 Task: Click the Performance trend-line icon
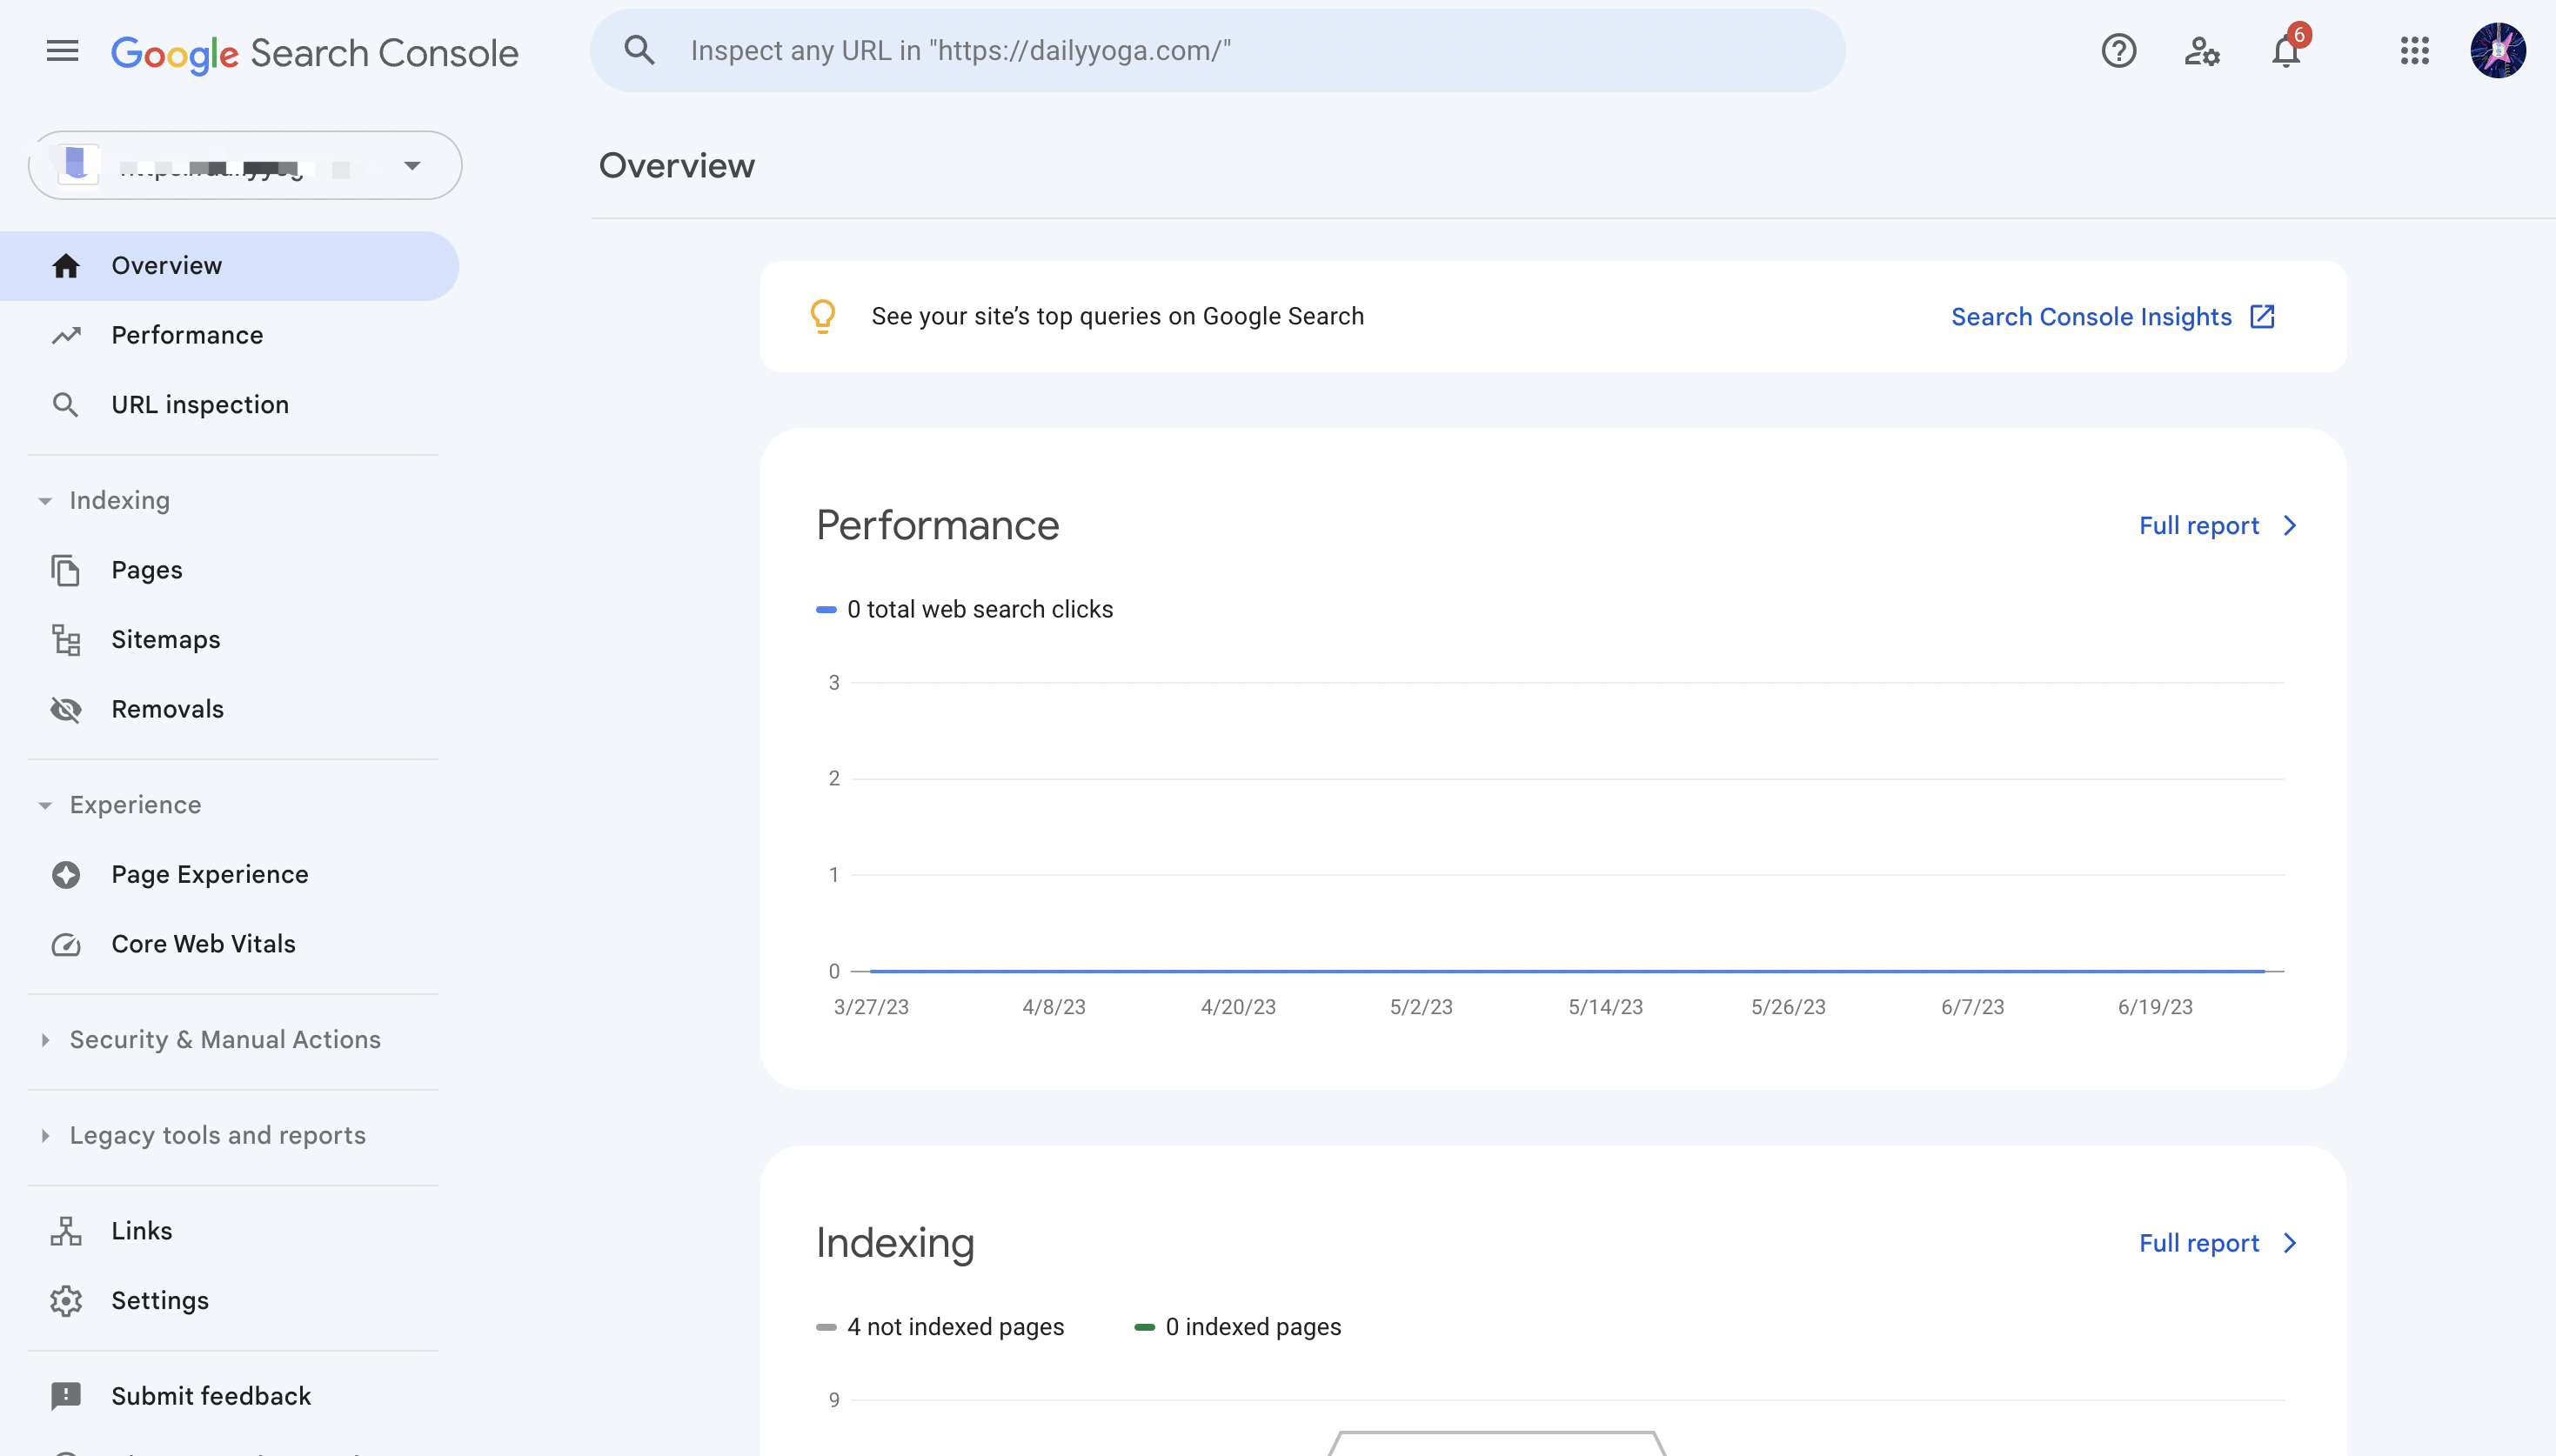coord(66,335)
